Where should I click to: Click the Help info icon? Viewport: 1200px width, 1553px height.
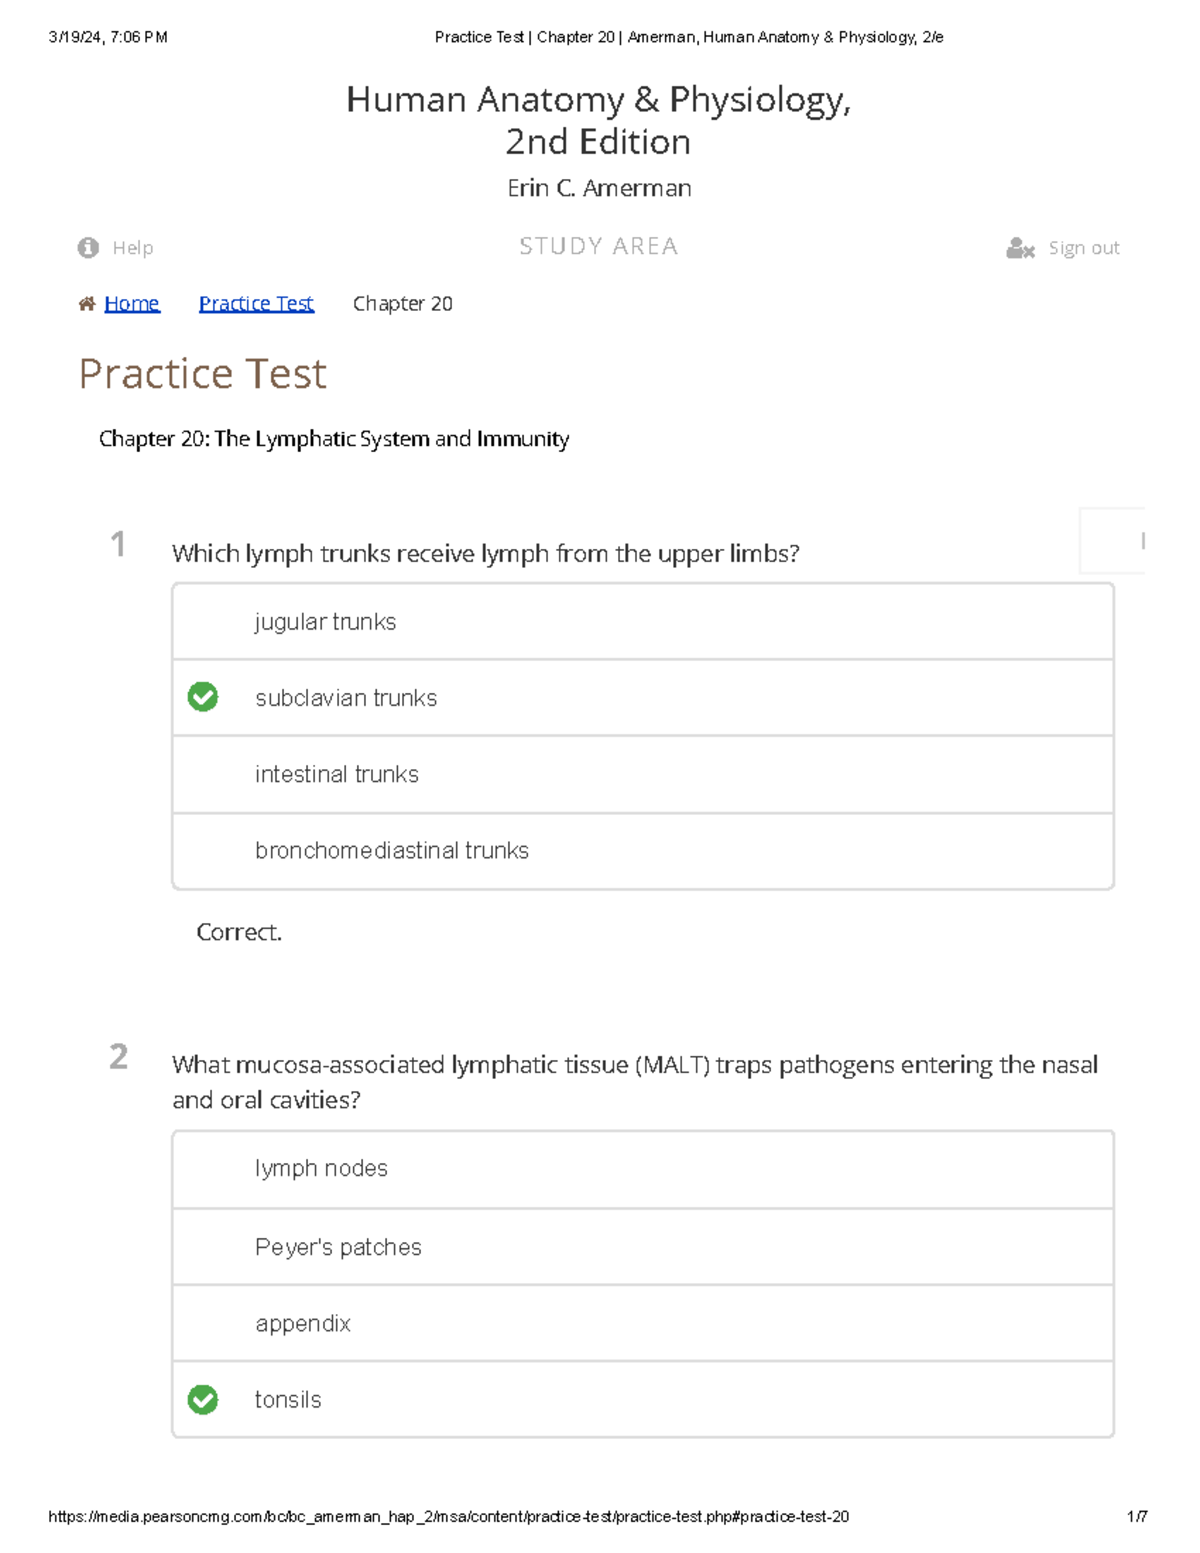click(88, 247)
